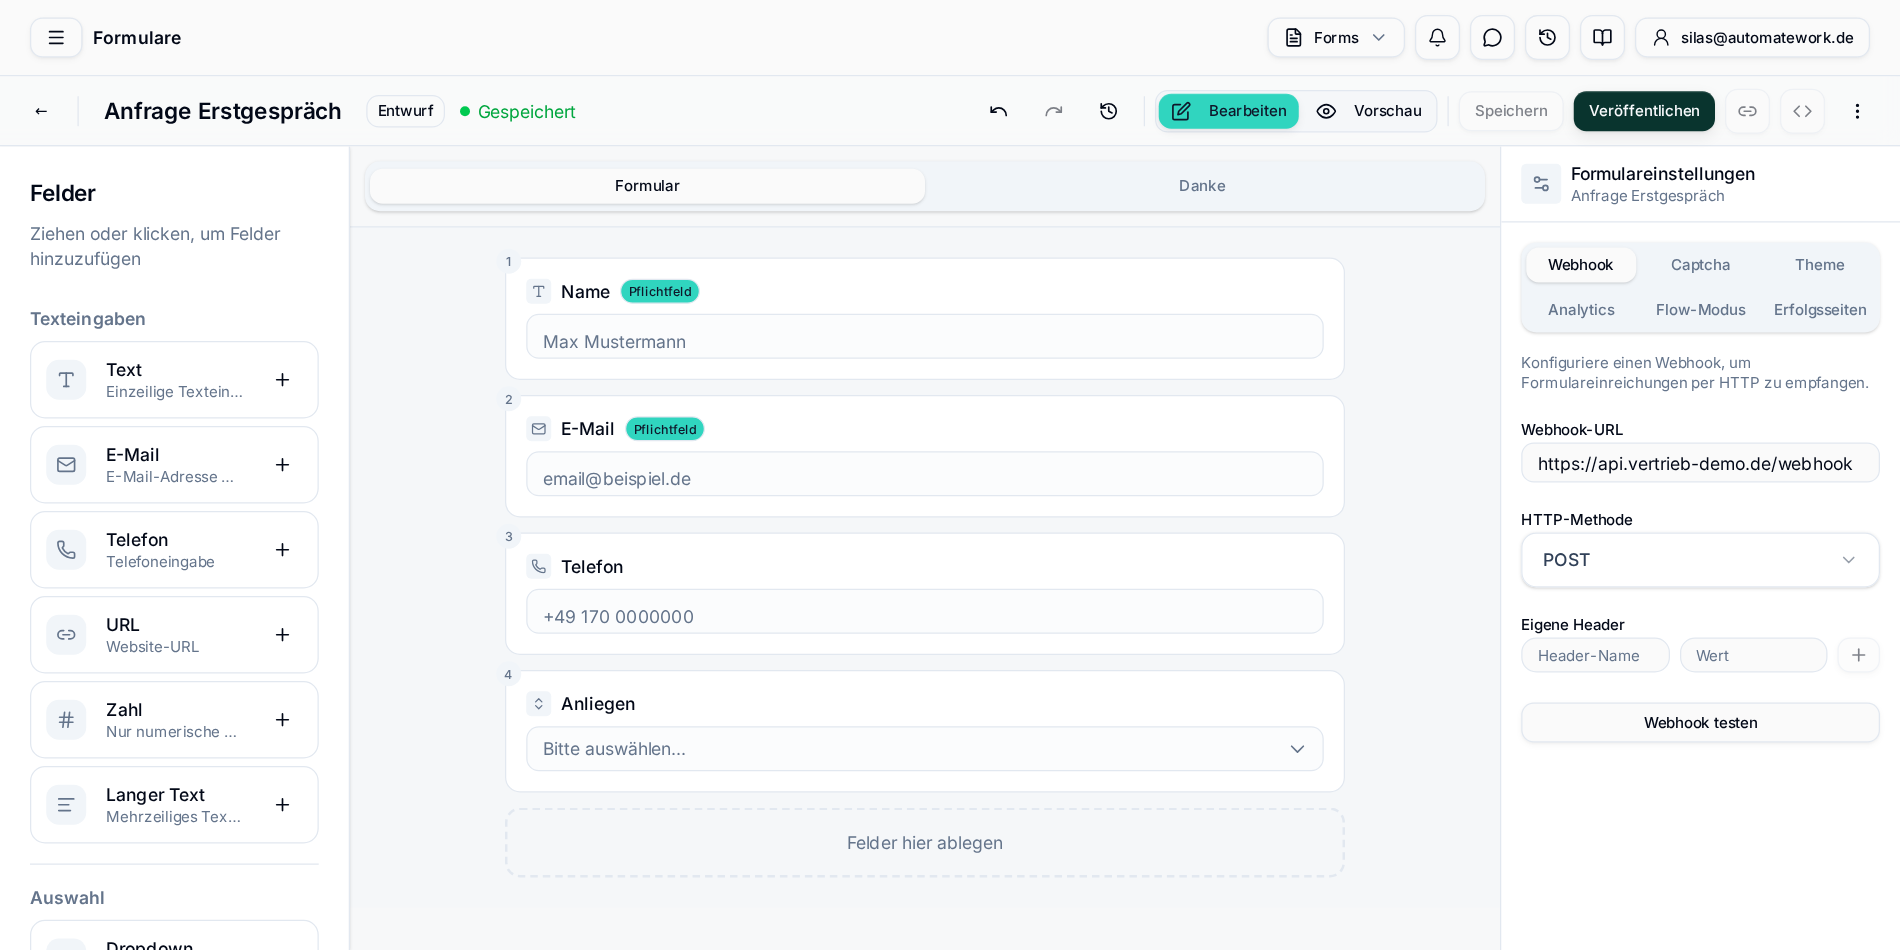Open version history in the editor toolbar
The height and width of the screenshot is (950, 1900).
point(1108,111)
